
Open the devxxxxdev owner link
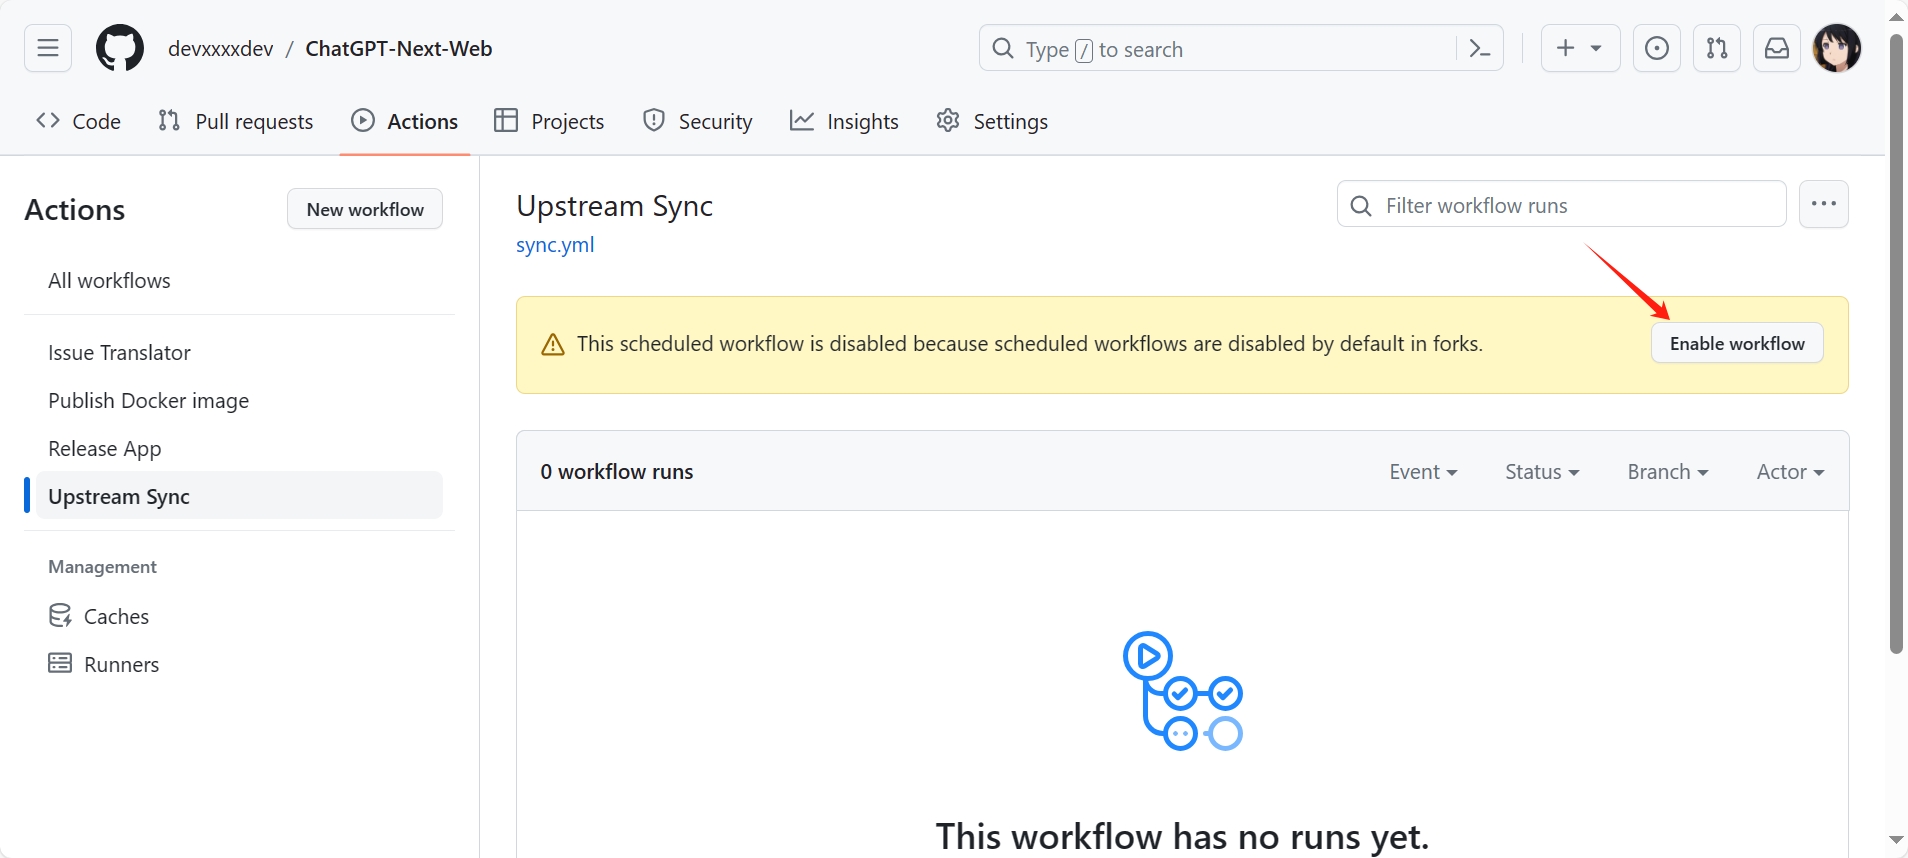click(x=221, y=48)
